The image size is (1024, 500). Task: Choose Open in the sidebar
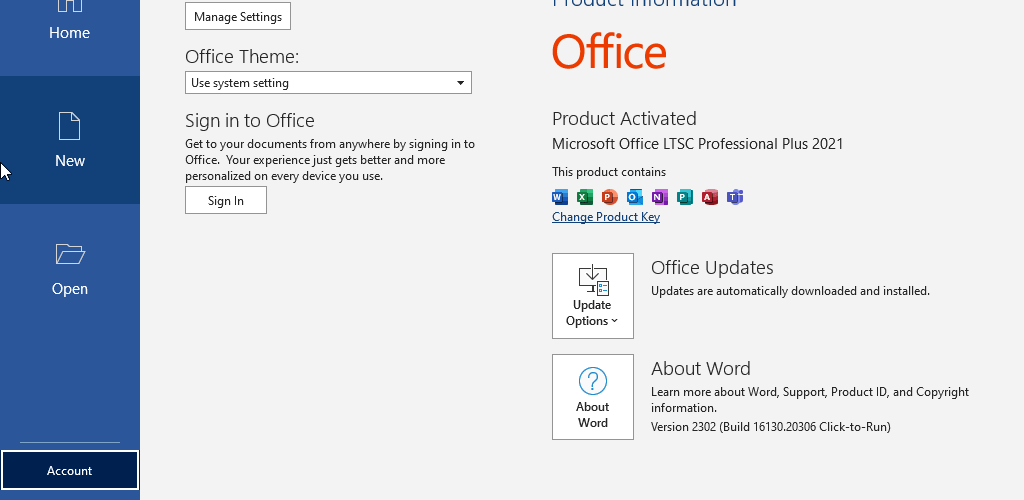point(69,268)
